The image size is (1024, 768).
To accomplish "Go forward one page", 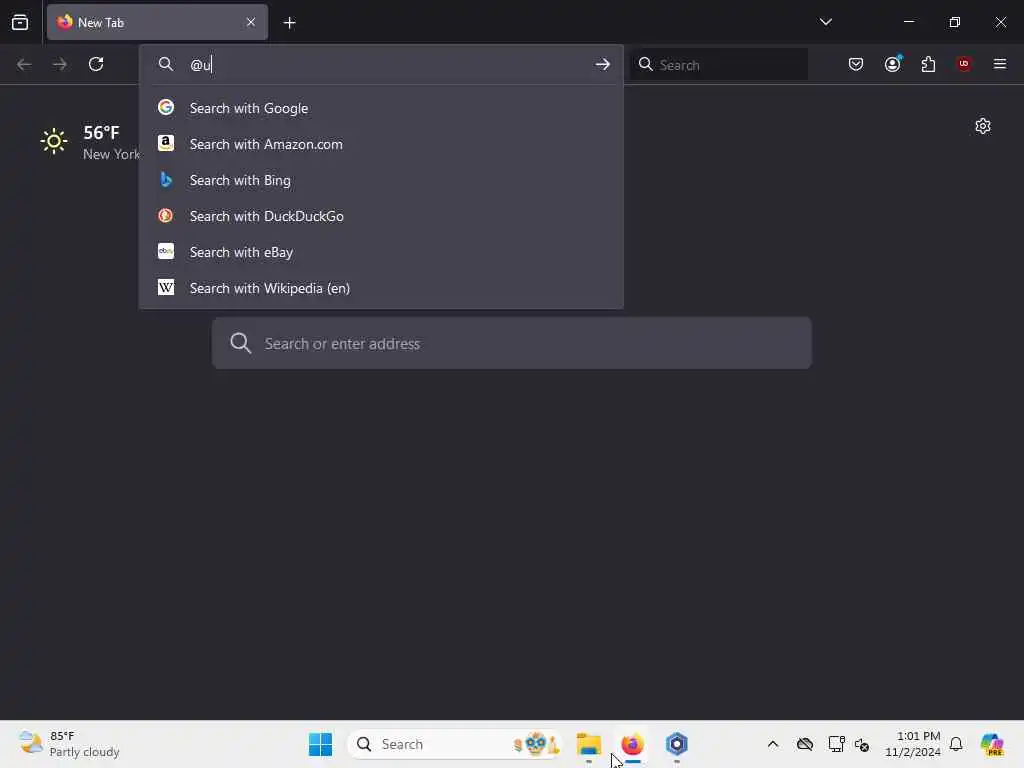I will (x=59, y=64).
